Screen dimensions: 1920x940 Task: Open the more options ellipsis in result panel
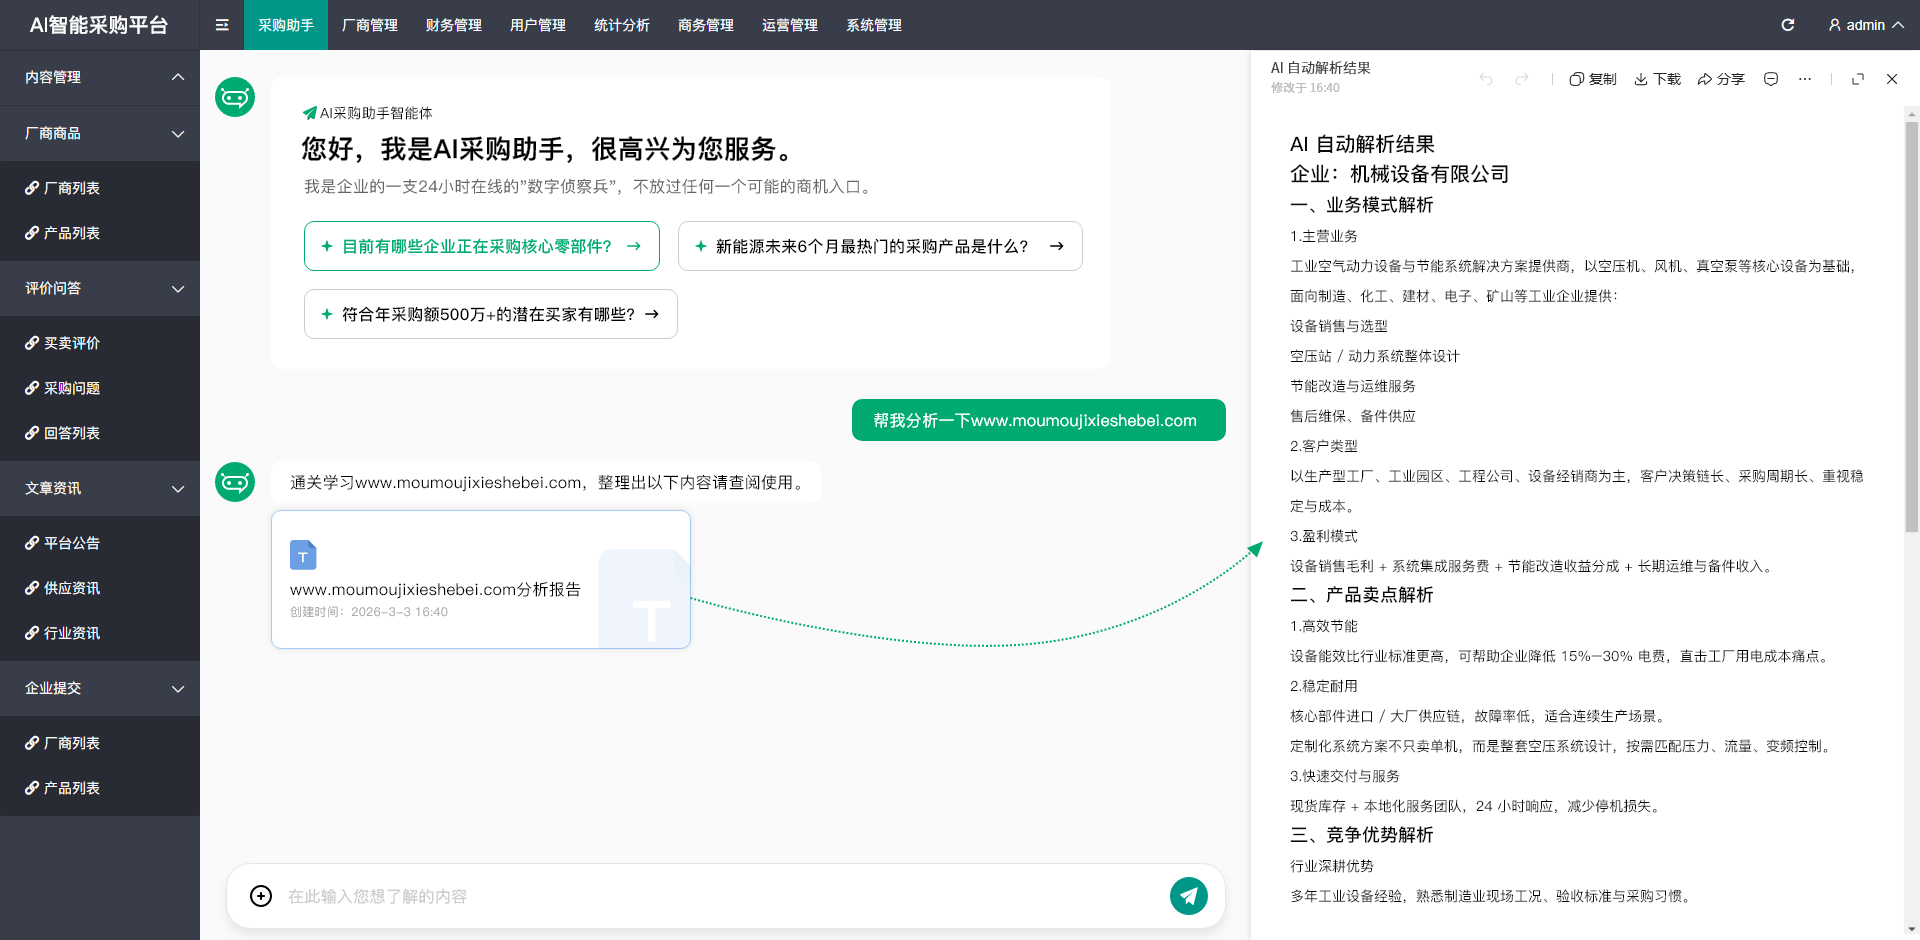1804,79
